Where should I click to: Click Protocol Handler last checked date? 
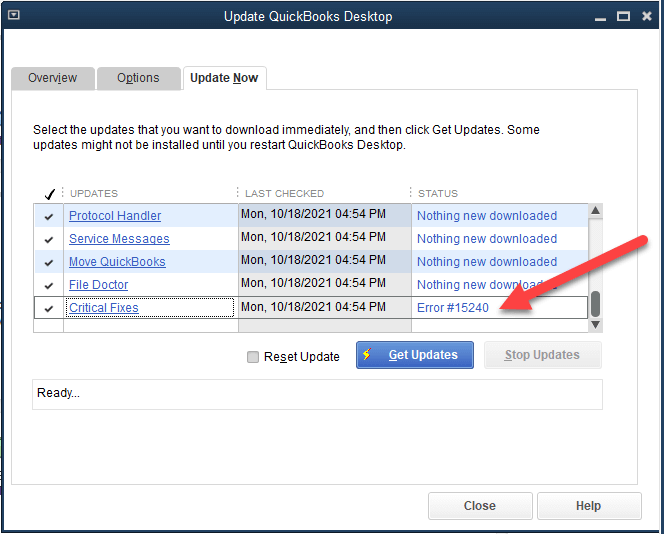coord(313,214)
